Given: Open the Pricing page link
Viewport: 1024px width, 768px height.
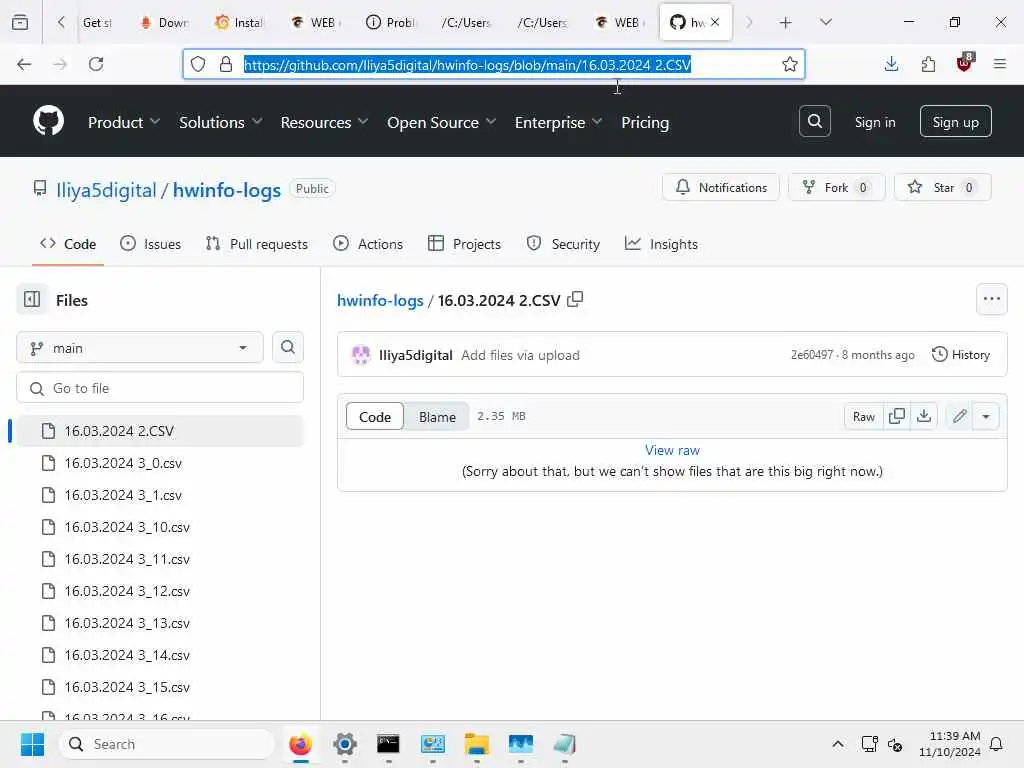Looking at the screenshot, I should (645, 122).
